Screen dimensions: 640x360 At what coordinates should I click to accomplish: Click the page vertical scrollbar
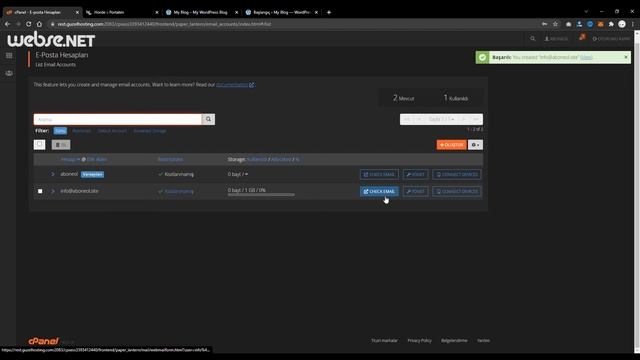tap(637, 192)
